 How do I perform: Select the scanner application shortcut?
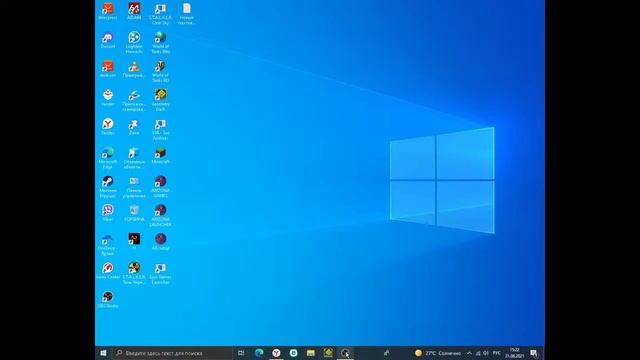pyautogui.click(x=134, y=100)
